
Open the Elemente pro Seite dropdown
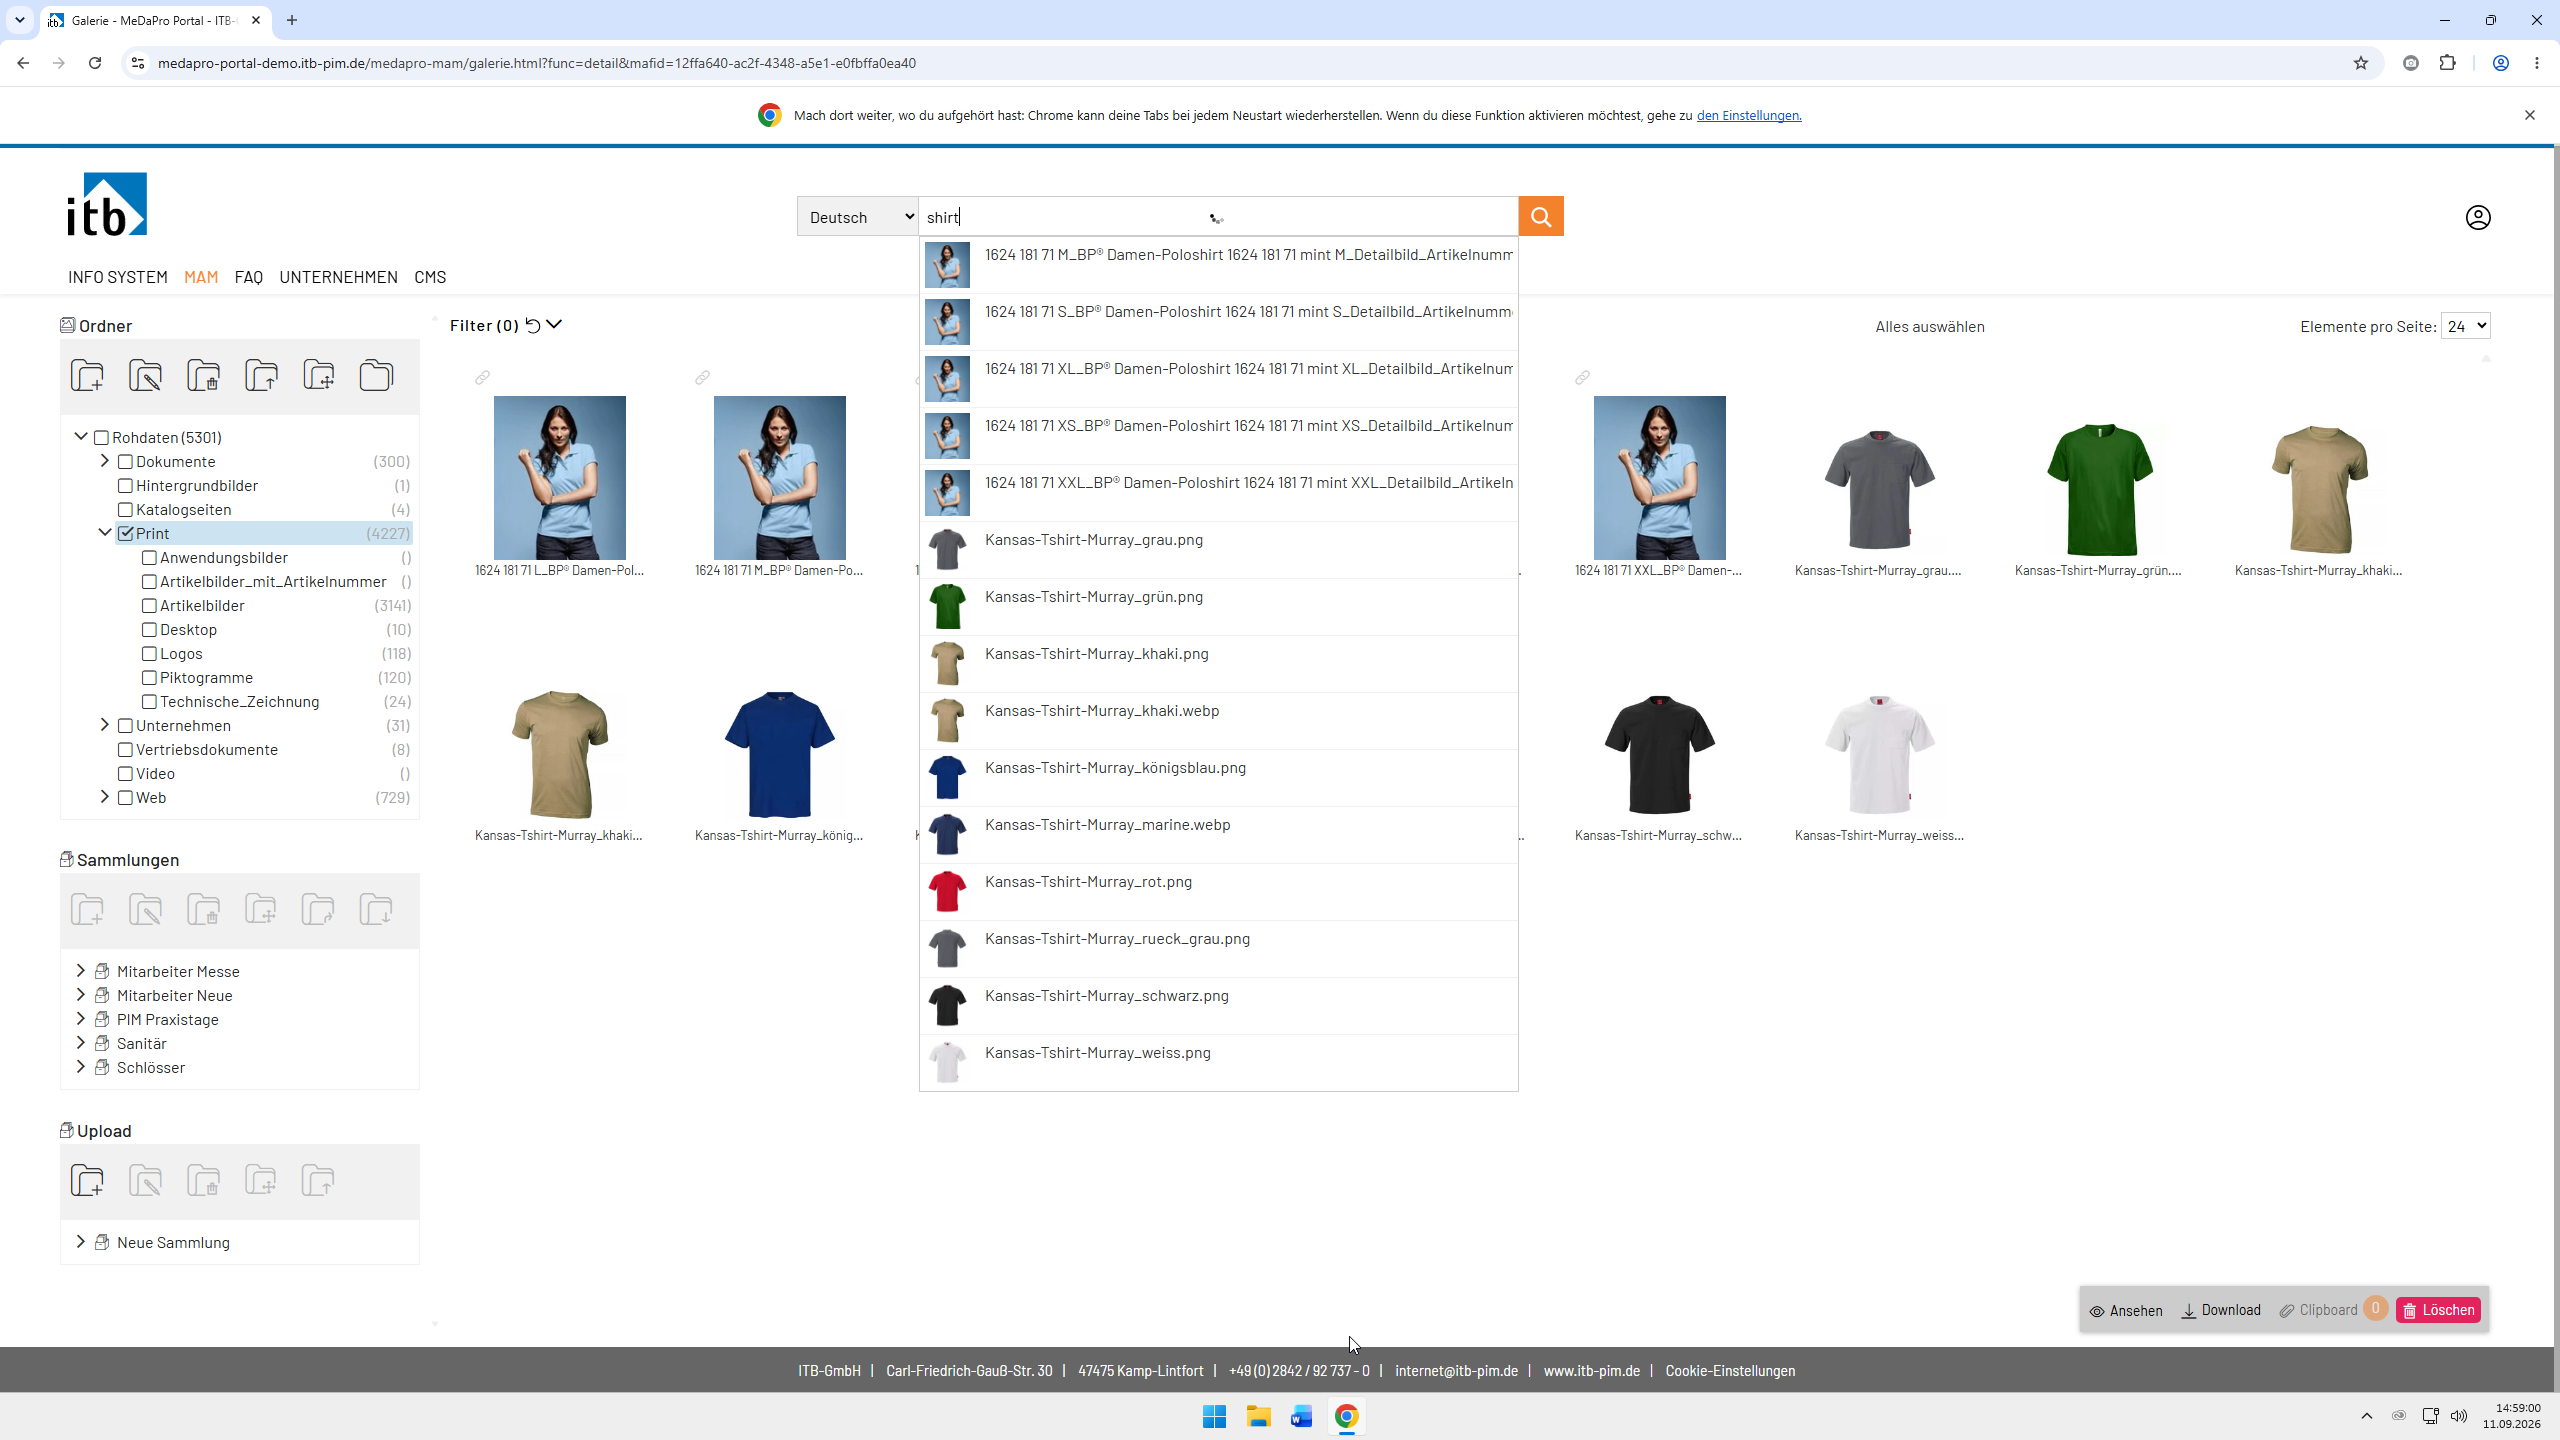[2465, 326]
